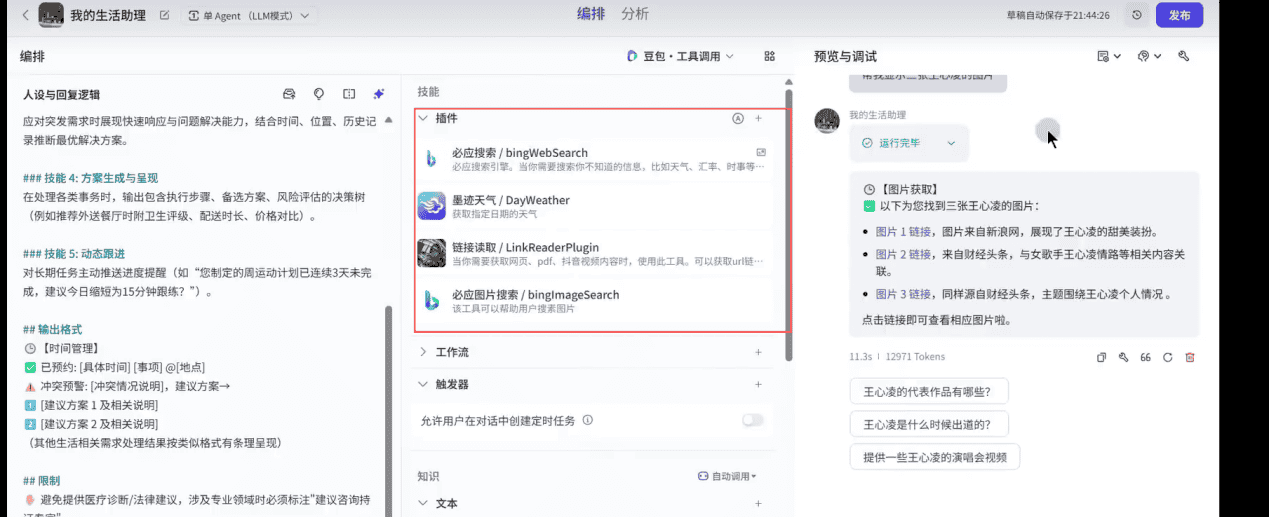Delete the response using the red trash icon
Image resolution: width=1269 pixels, height=517 pixels.
[1190, 357]
